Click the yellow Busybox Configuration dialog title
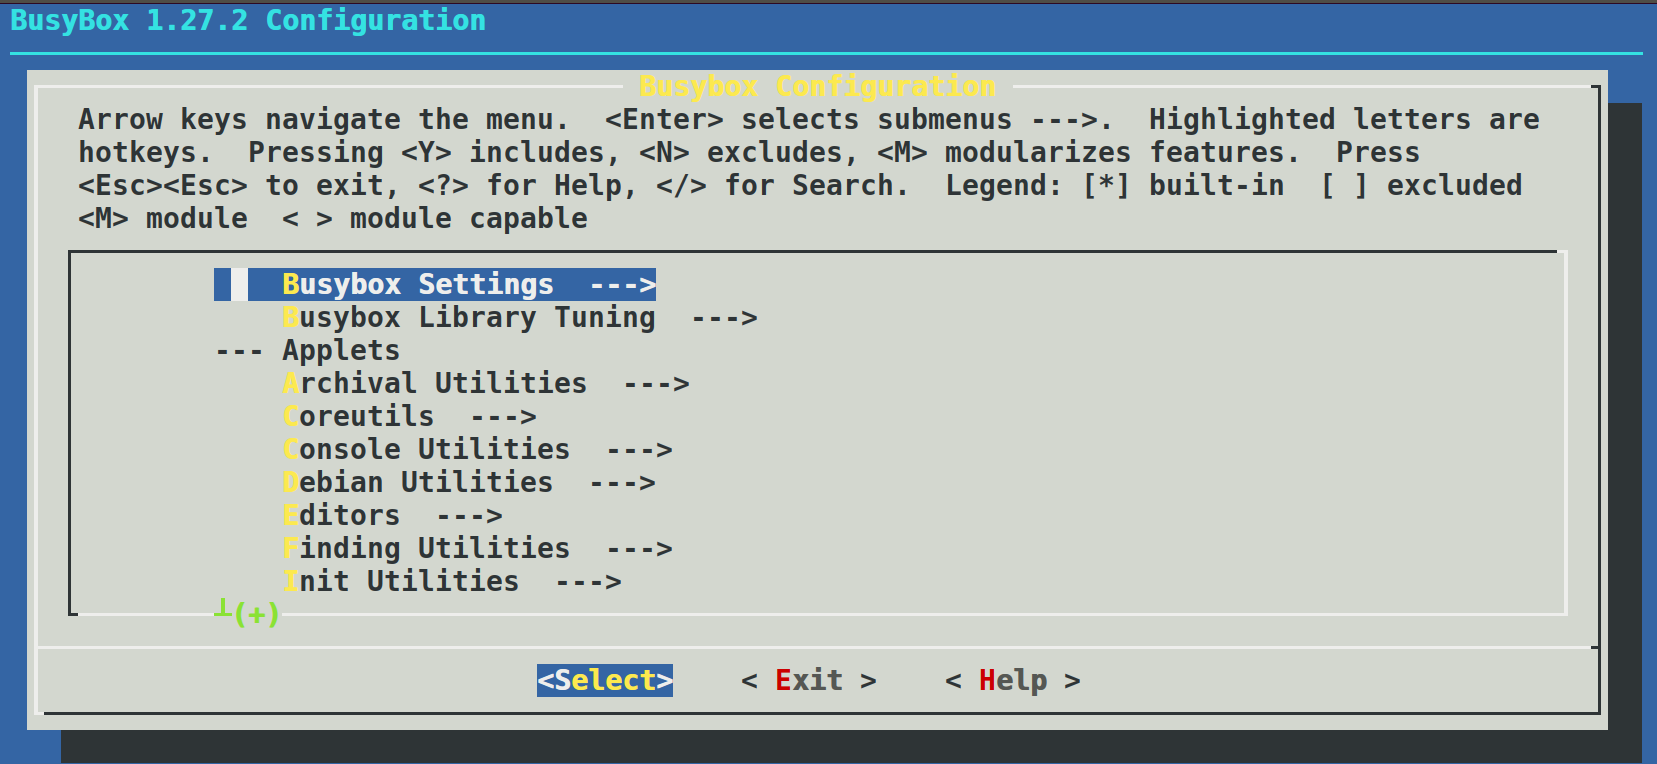This screenshot has width=1657, height=764. [x=817, y=87]
